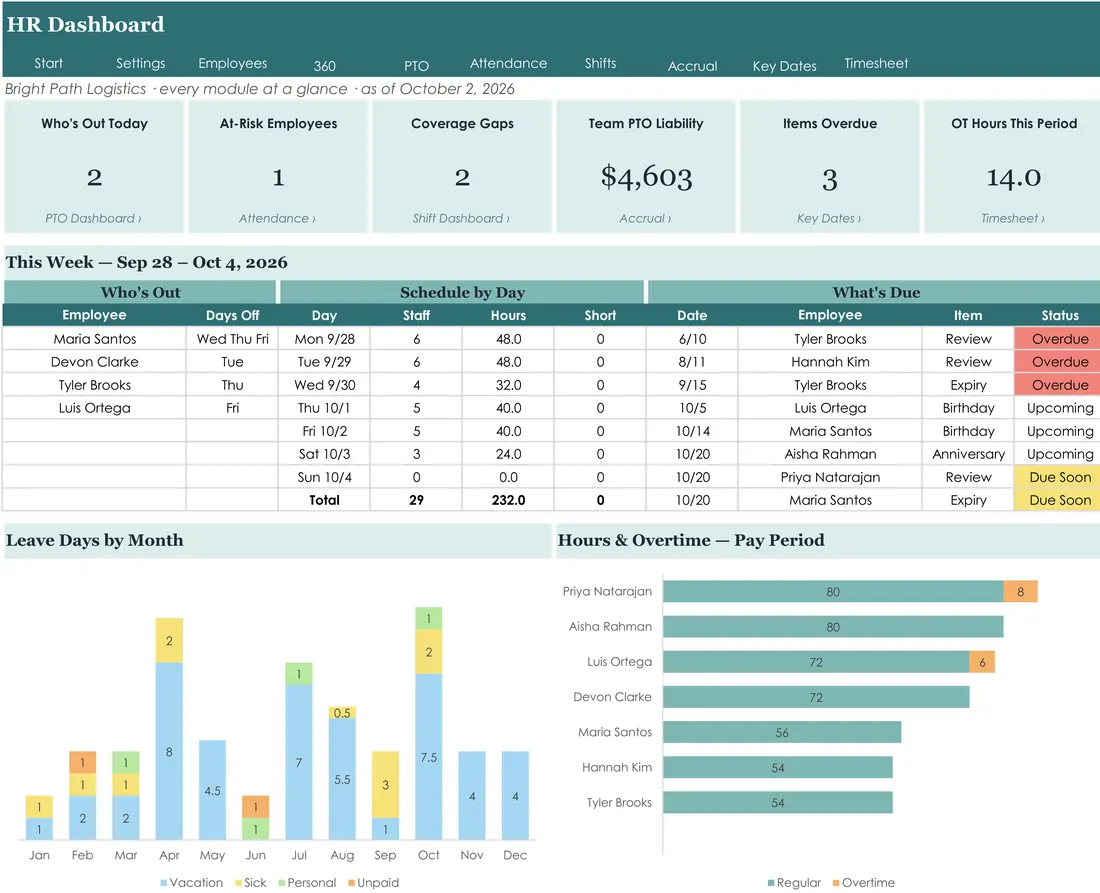Screen dimensions: 1100x893
Task: Click Luis Ortega's overtime segment 6
Action: click(982, 662)
